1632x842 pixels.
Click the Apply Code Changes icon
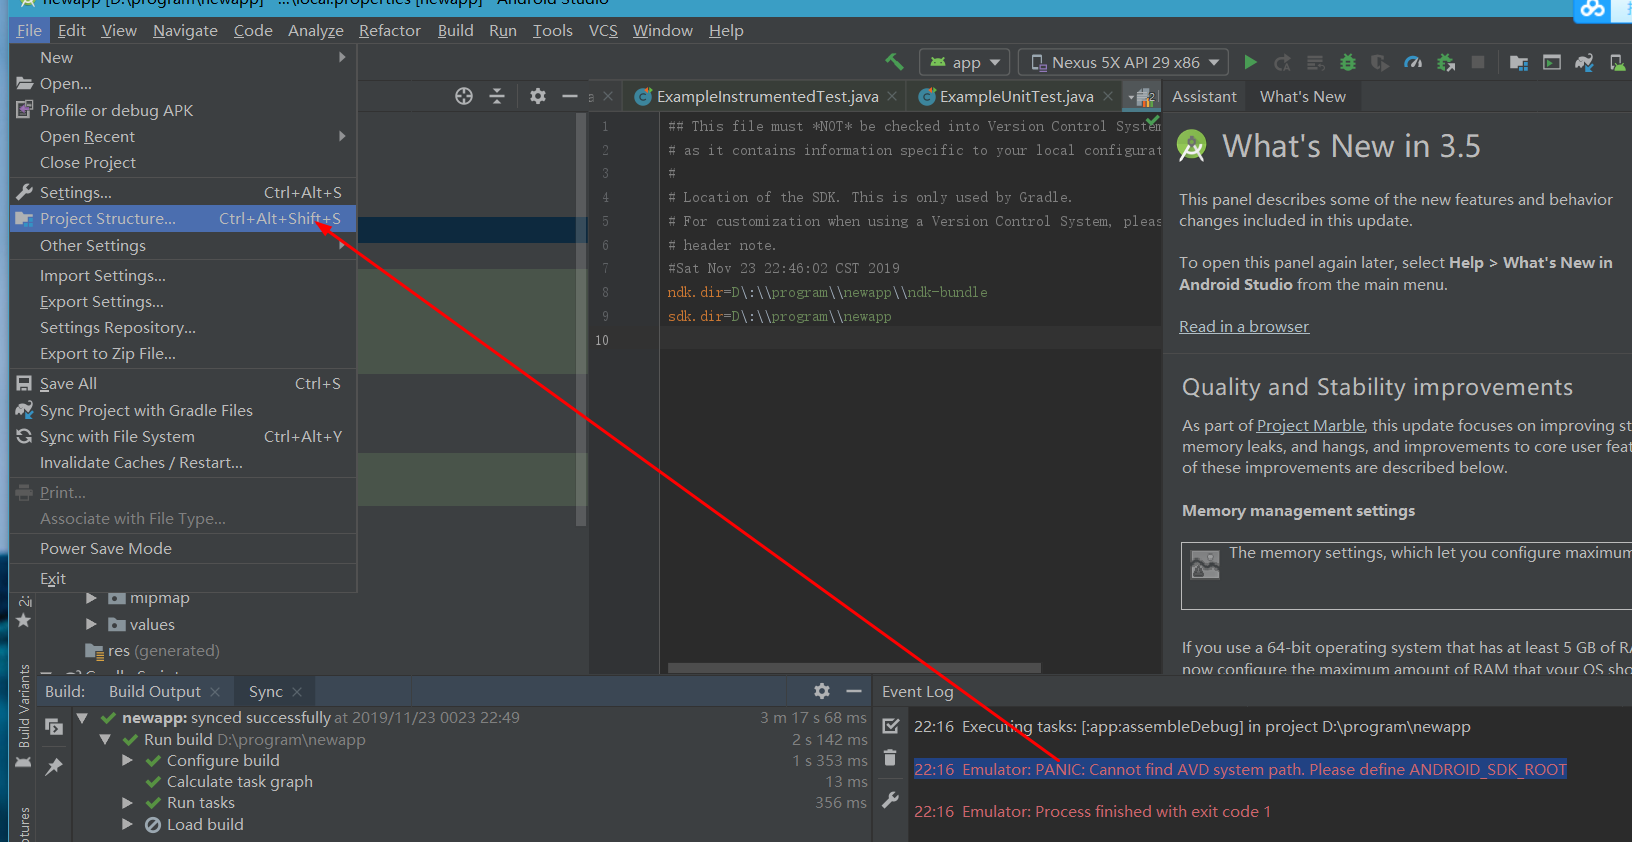click(x=1315, y=63)
